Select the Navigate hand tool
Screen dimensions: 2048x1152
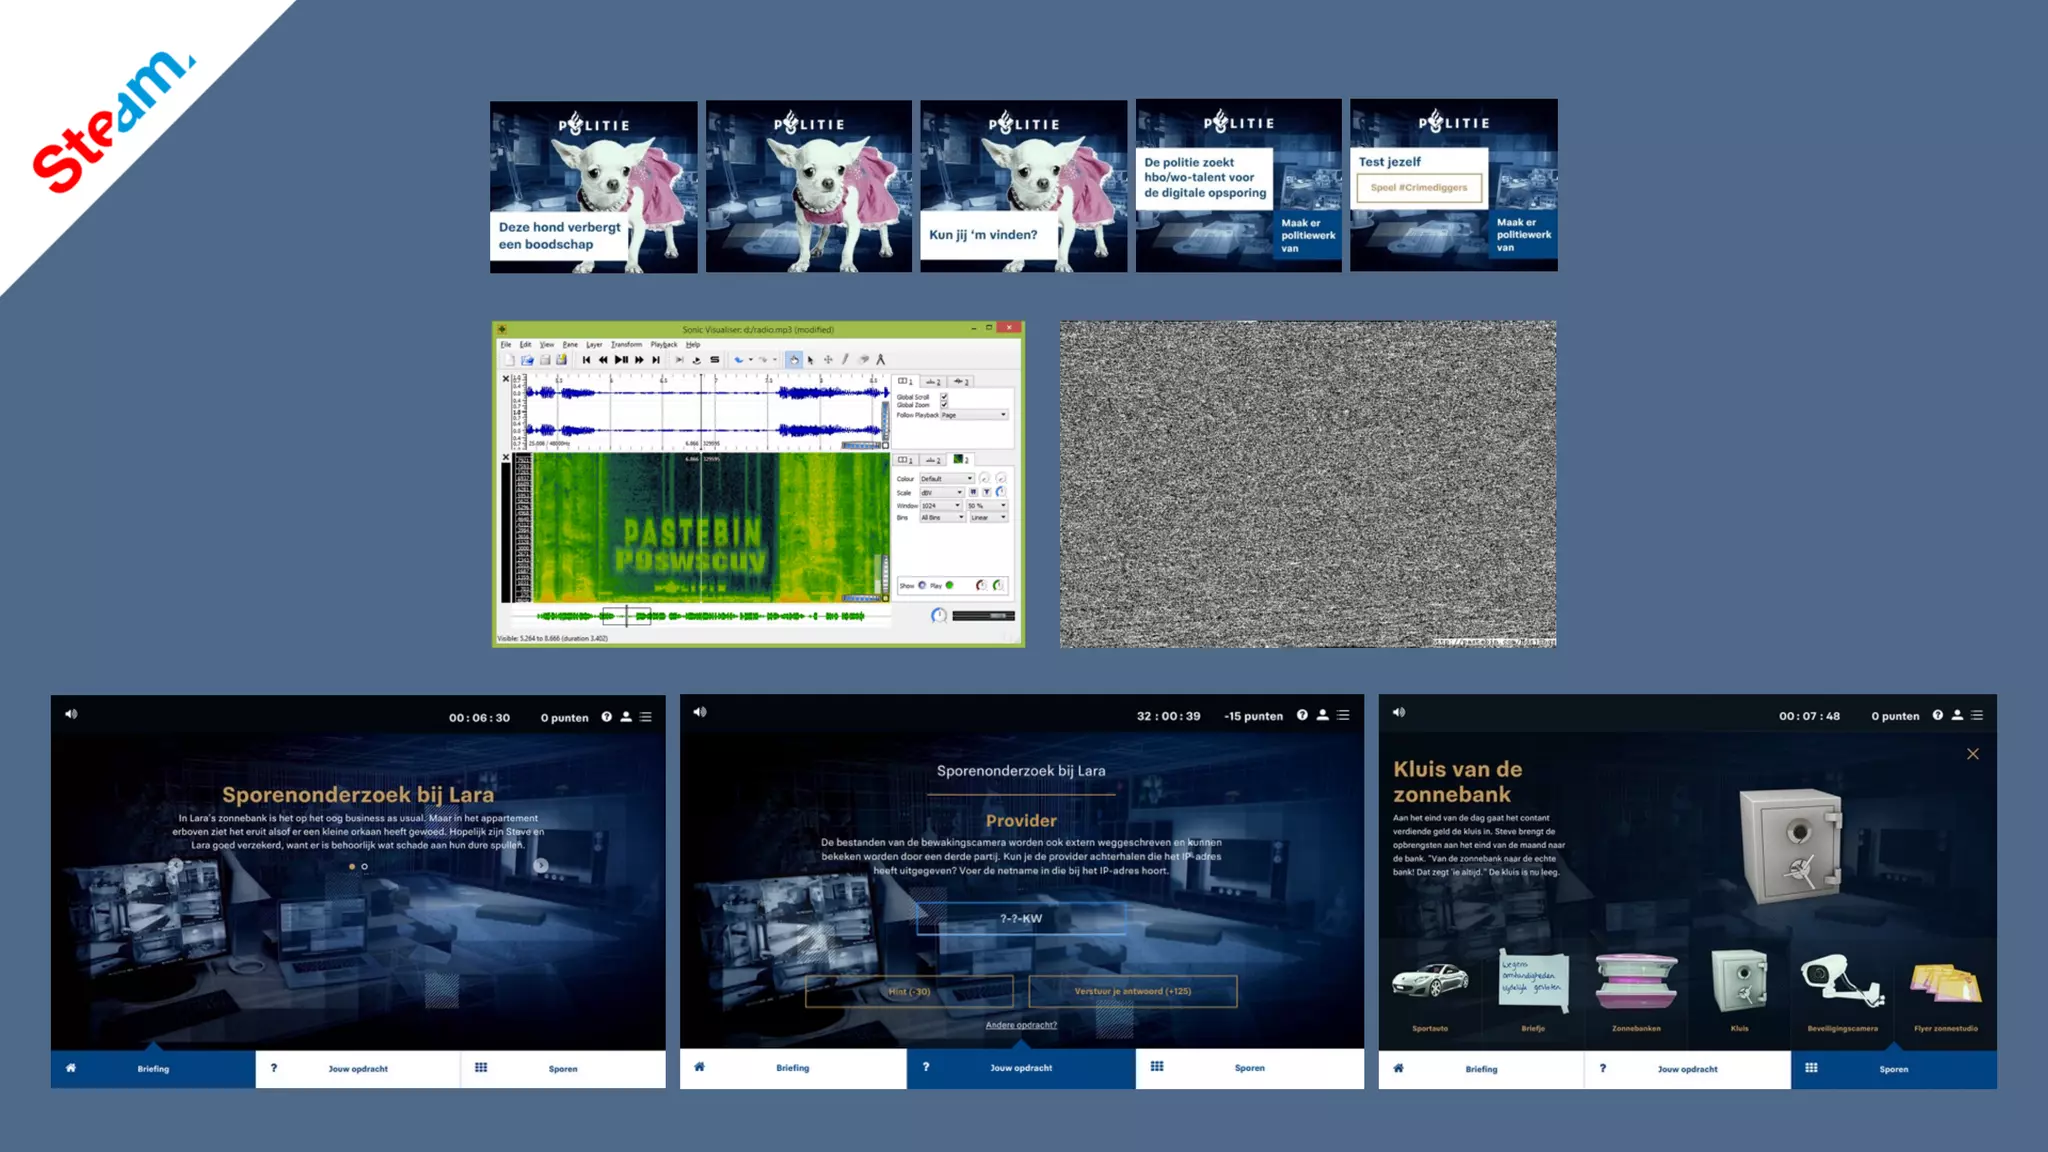pos(793,360)
